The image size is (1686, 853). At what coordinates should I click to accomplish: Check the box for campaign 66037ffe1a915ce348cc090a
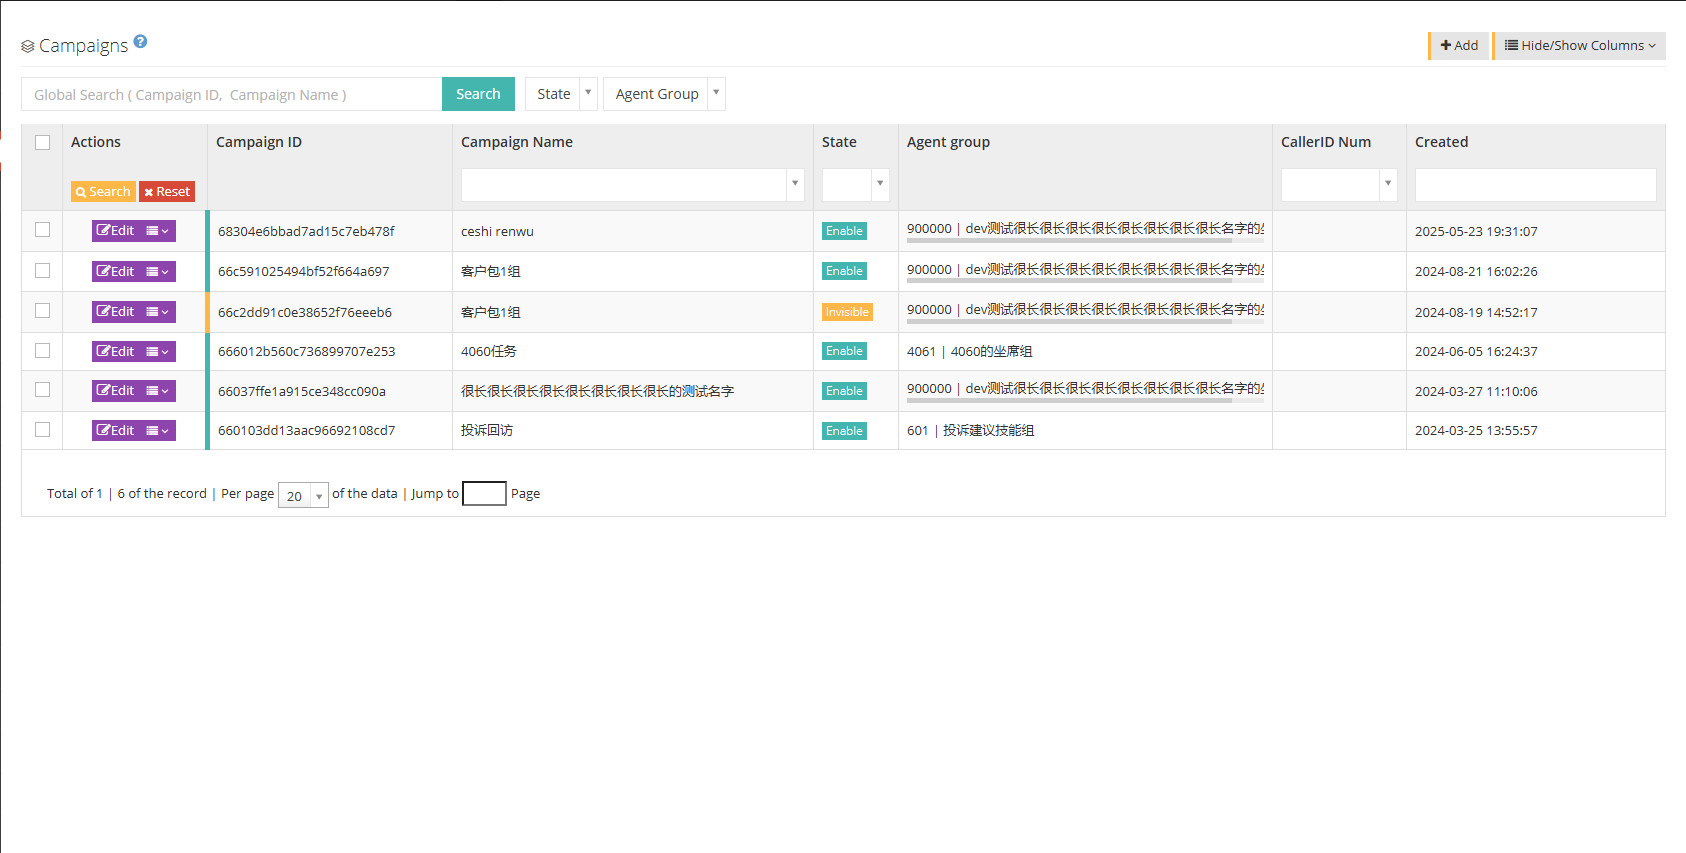[x=42, y=390]
